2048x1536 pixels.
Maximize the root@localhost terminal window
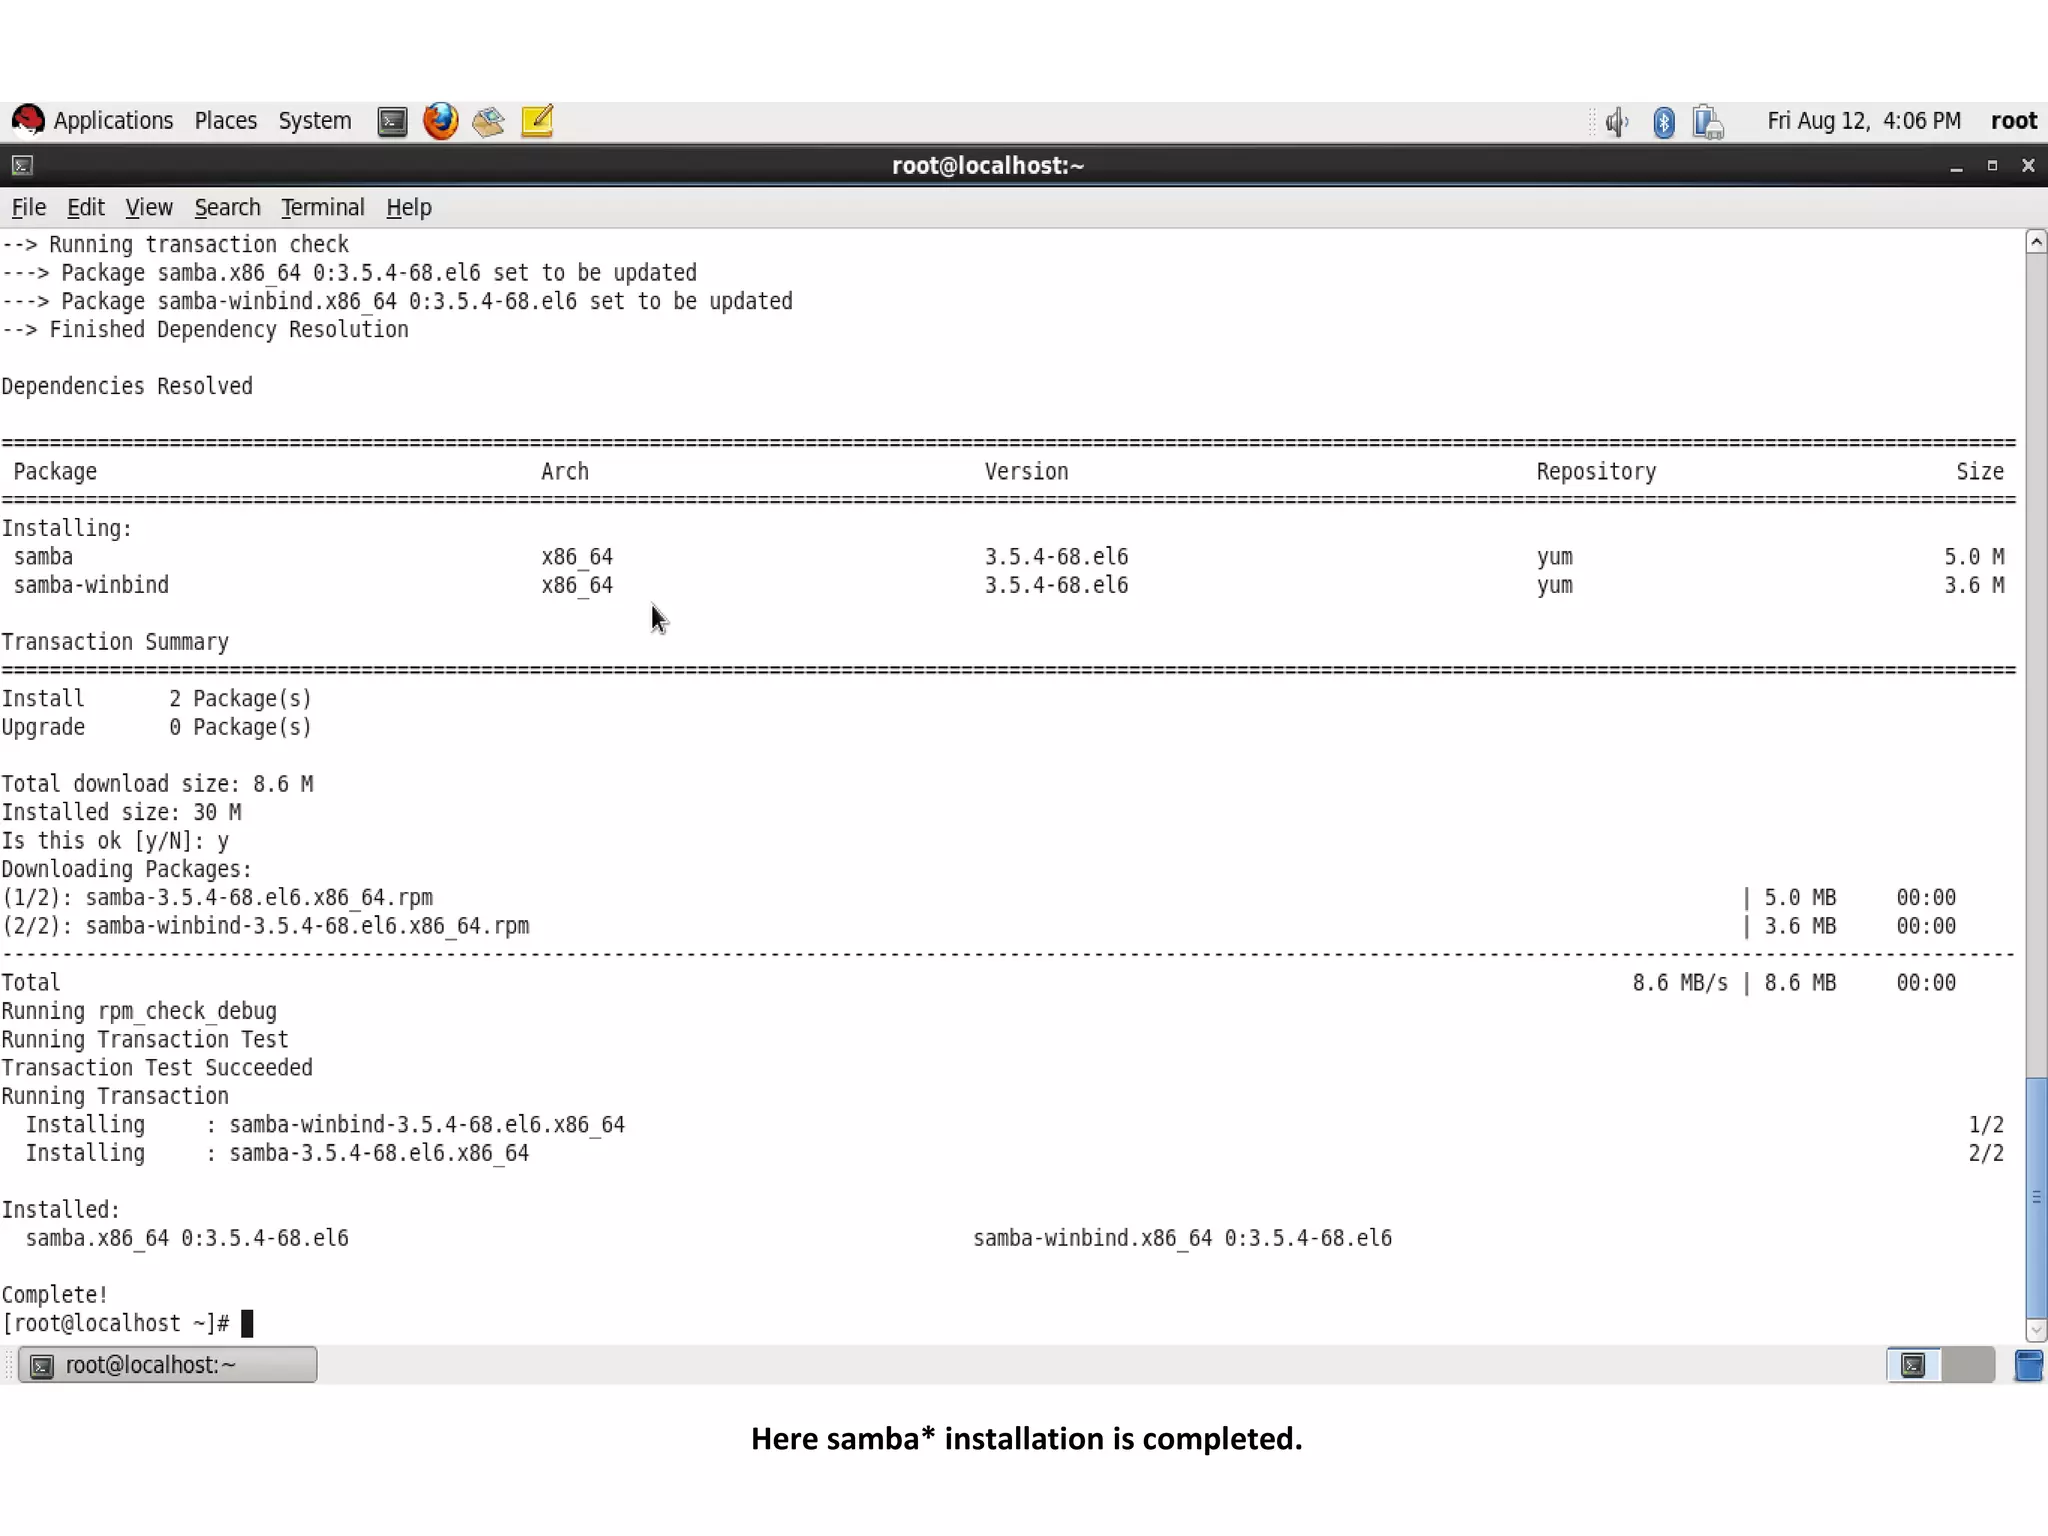[x=1992, y=166]
